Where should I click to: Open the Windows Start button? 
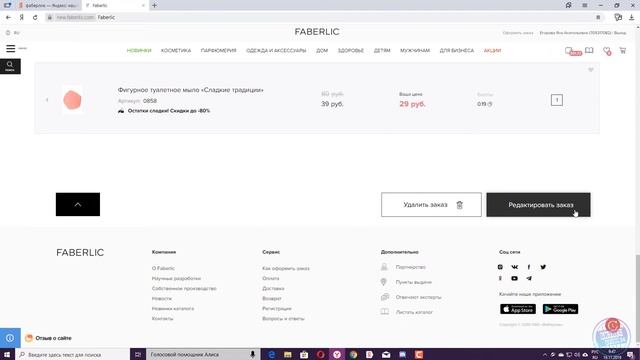[x=7, y=354]
